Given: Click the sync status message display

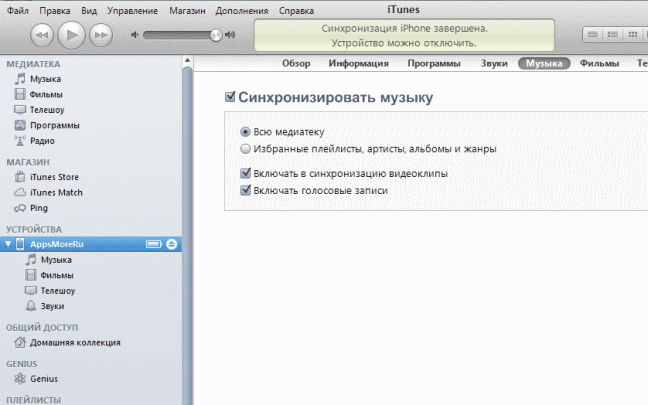Looking at the screenshot, I should click(404, 36).
